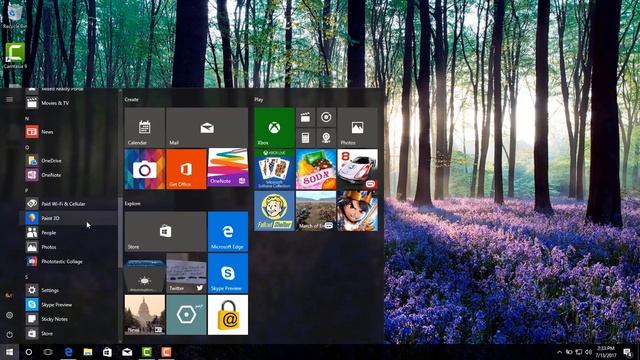The image size is (640, 360).
Task: Click the Power button in Start sidebar
Action: (9, 334)
